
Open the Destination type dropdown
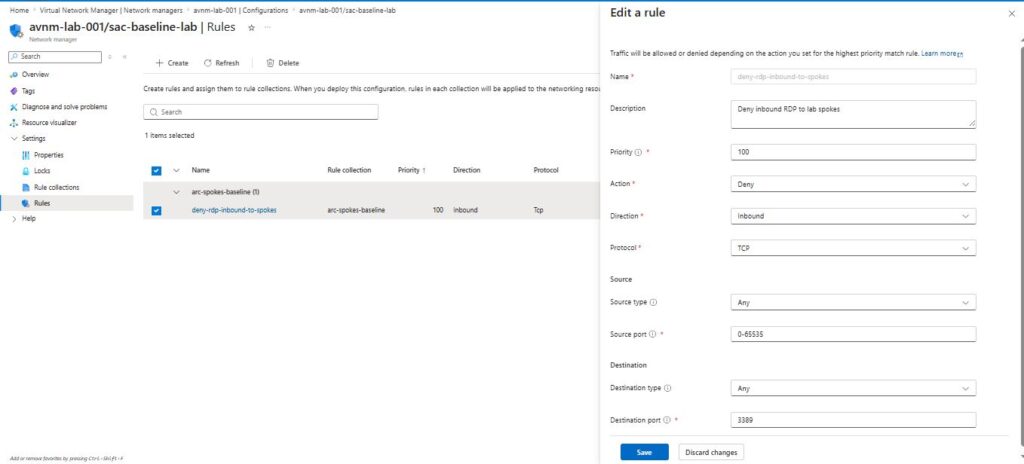(853, 388)
